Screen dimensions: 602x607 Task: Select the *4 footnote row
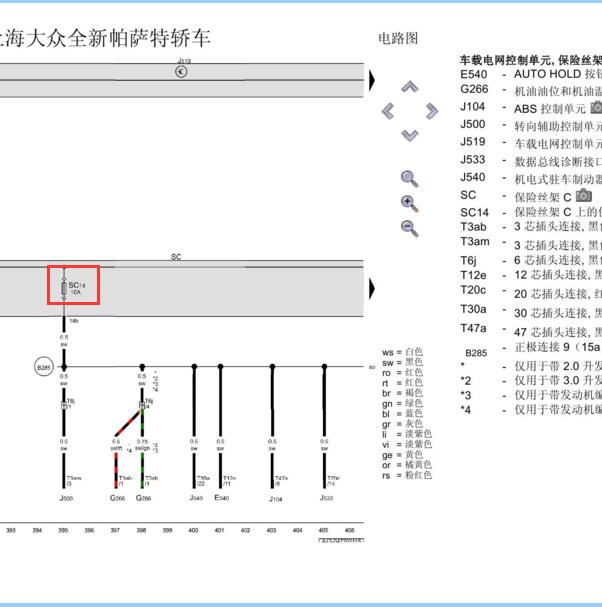click(531, 410)
